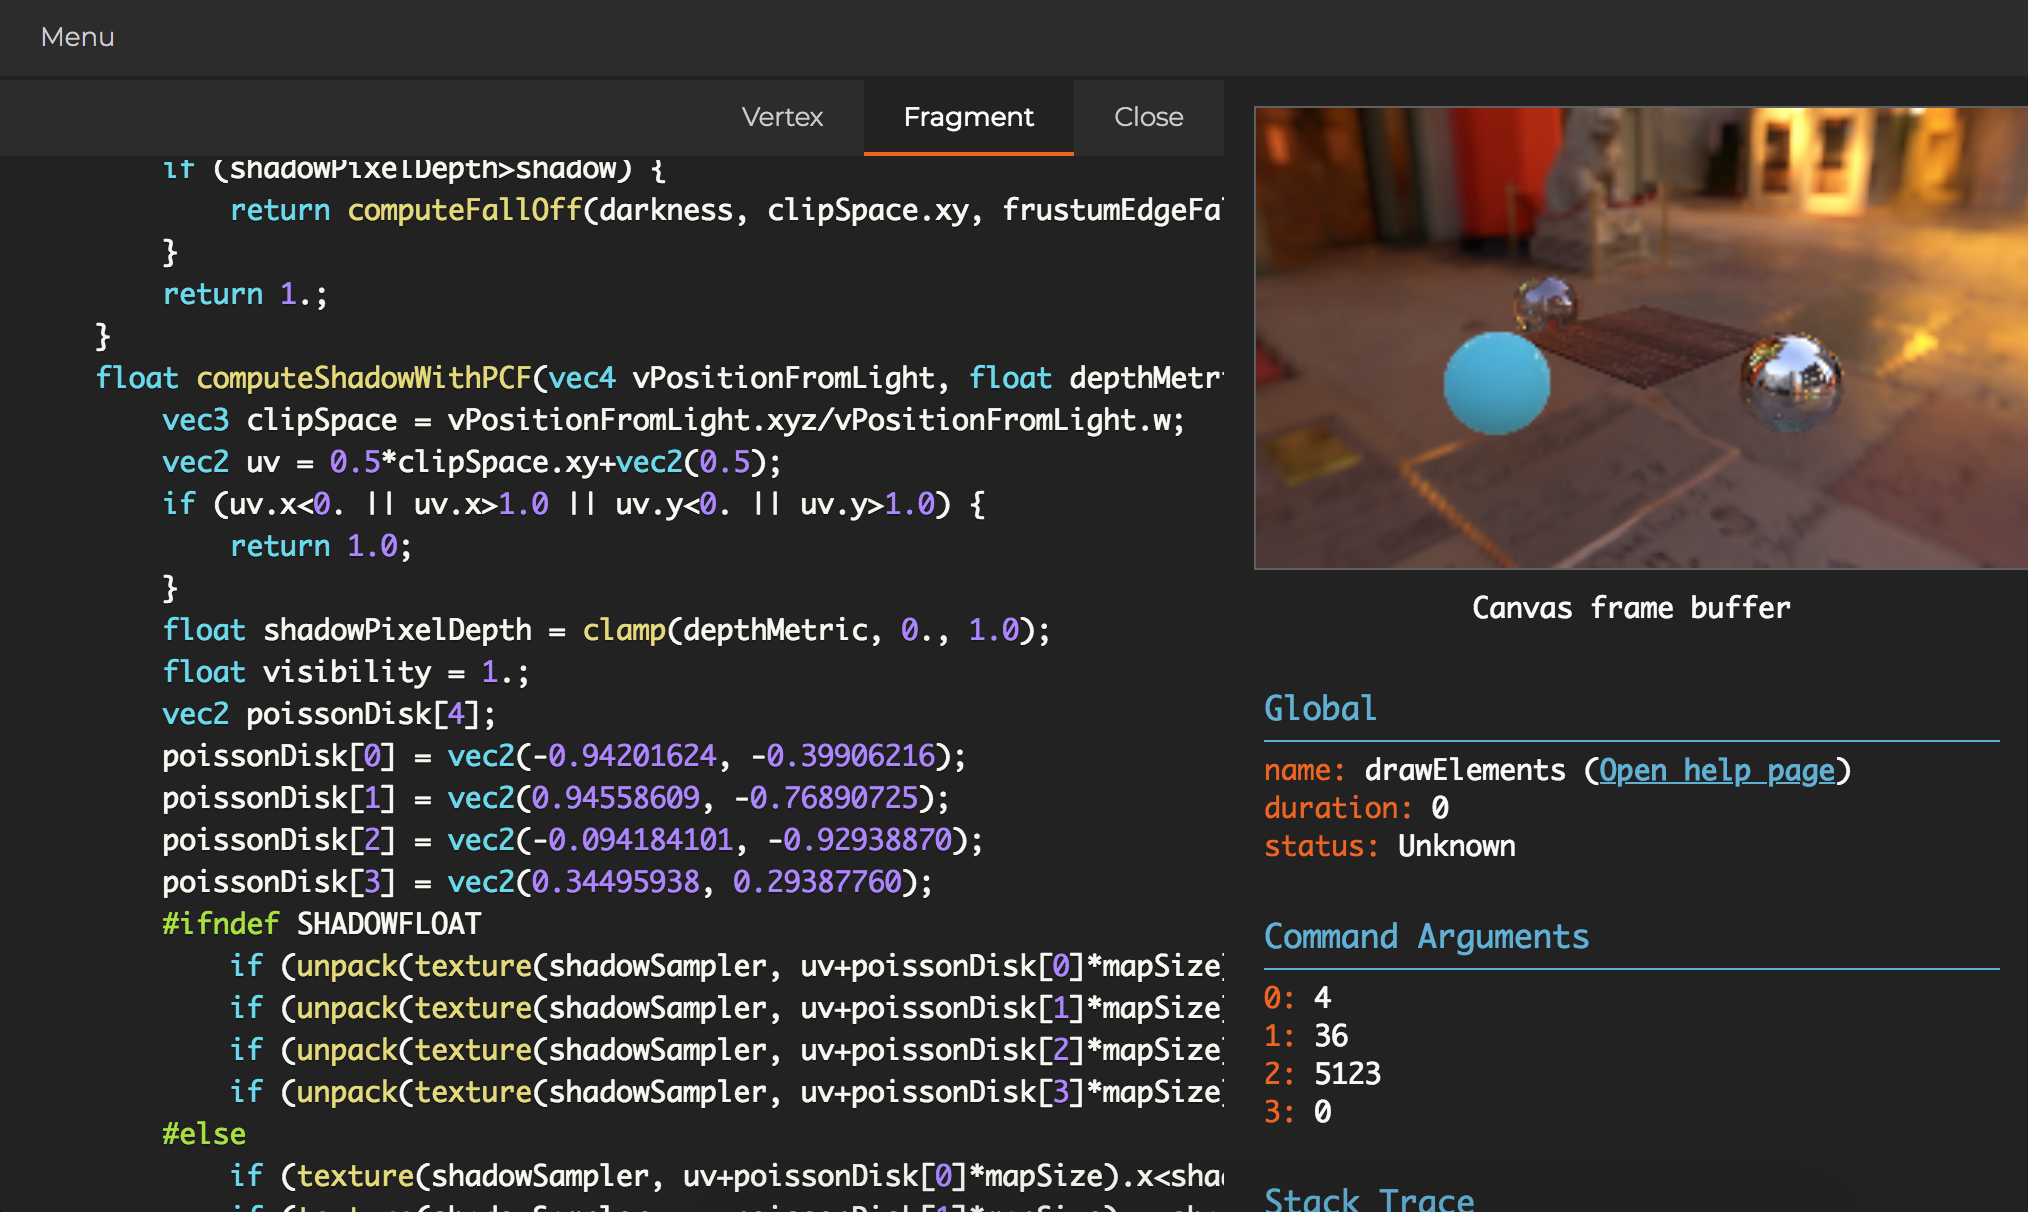The image size is (2028, 1212).
Task: Click the clamp function call in code
Action: click(624, 630)
